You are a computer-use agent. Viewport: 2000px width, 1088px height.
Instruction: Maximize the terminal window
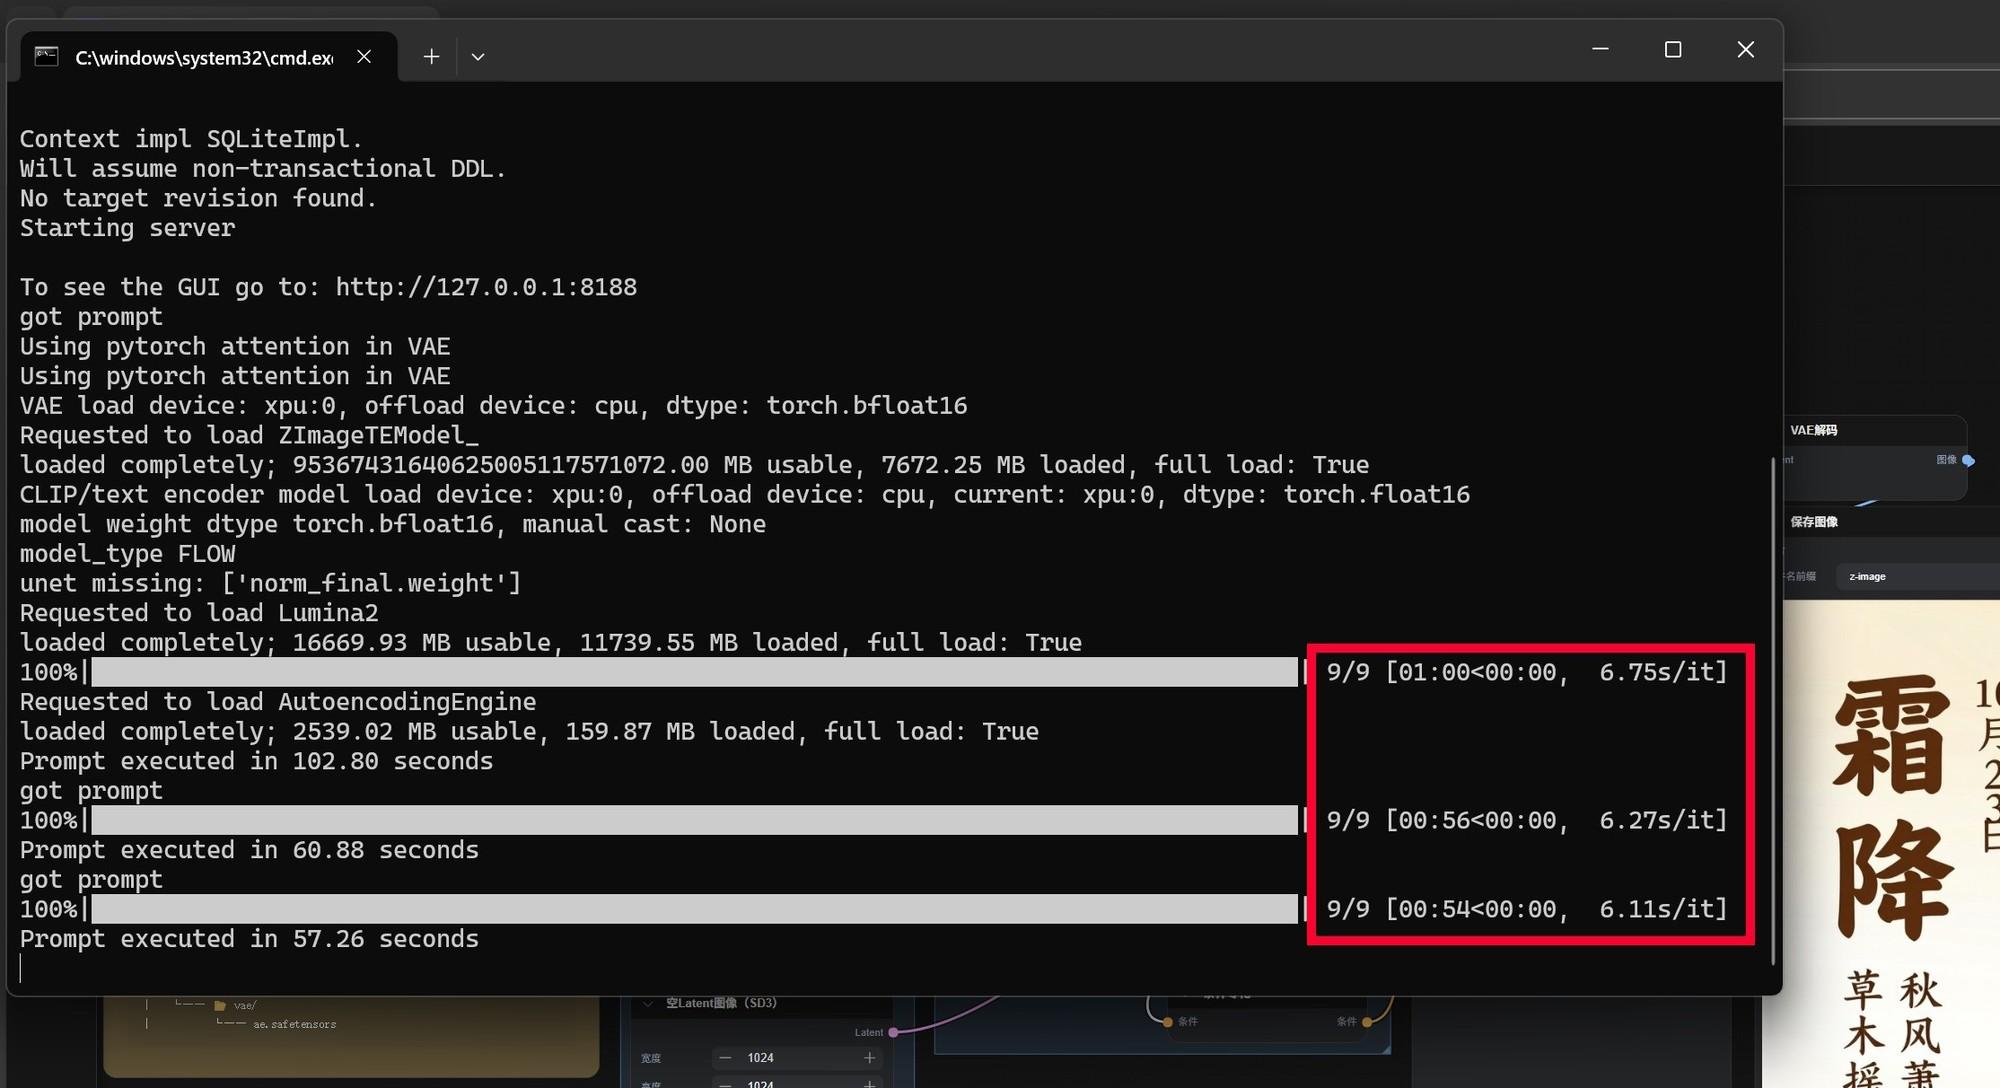(x=1673, y=49)
